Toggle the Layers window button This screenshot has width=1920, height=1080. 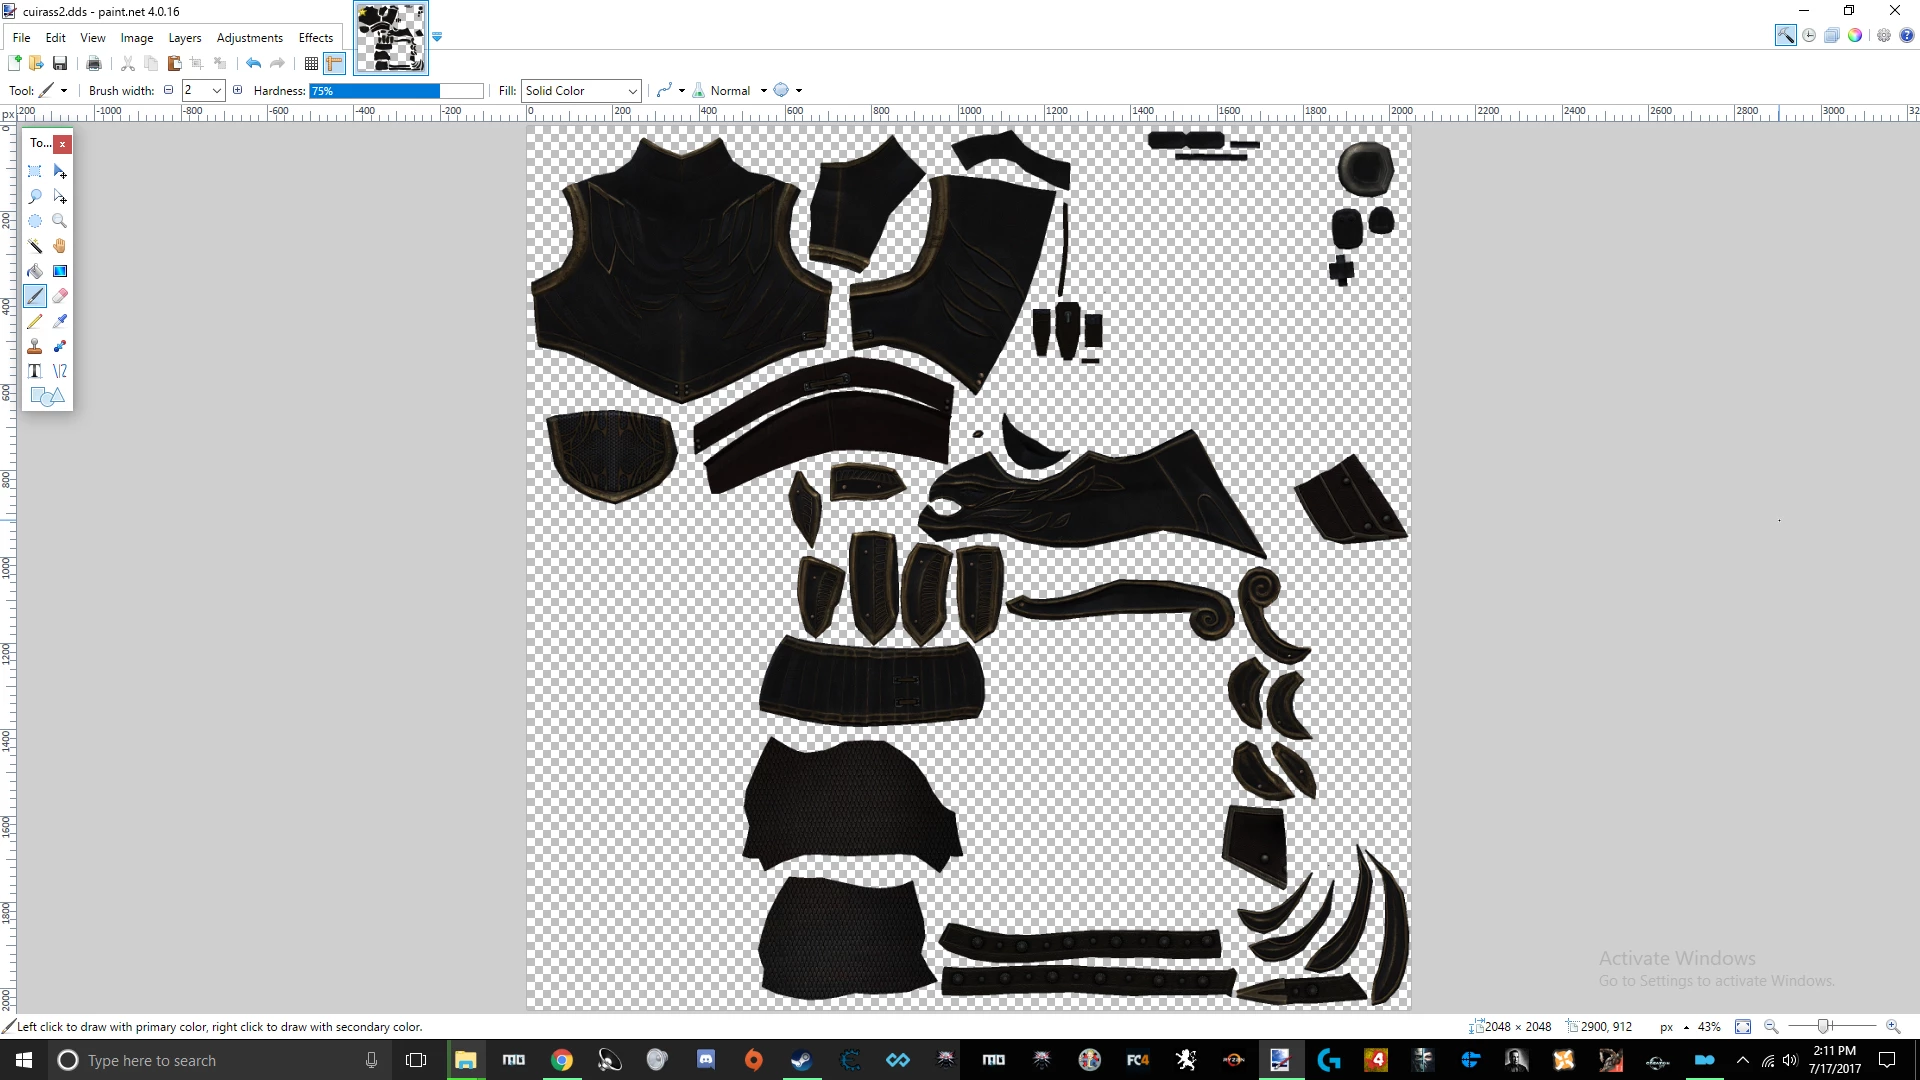click(x=1832, y=35)
